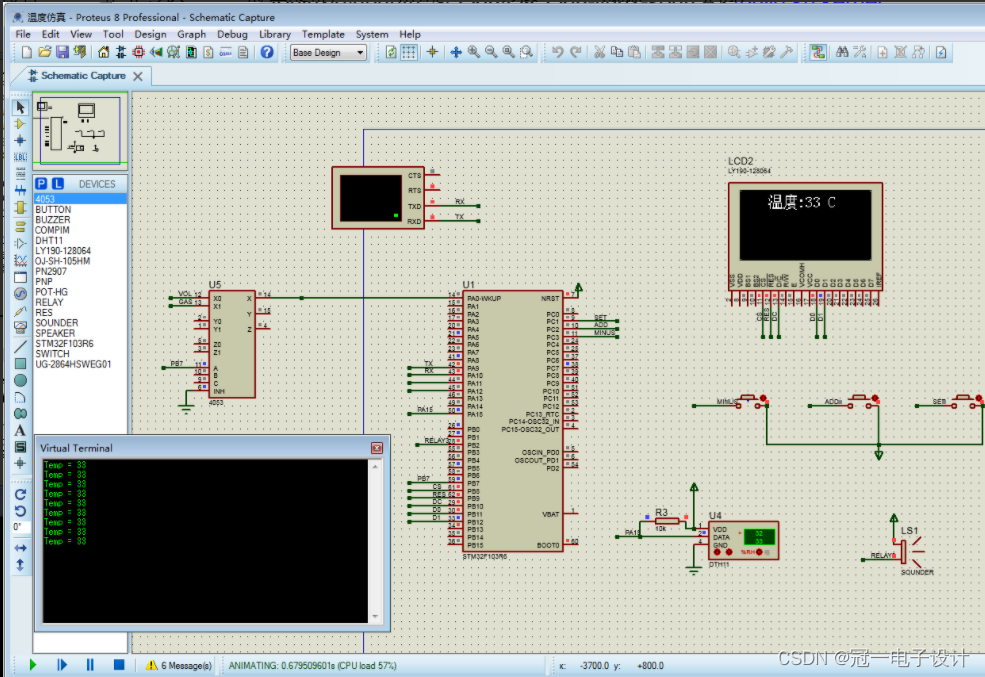Open the Graph menu
This screenshot has height=677, width=985.
point(192,35)
